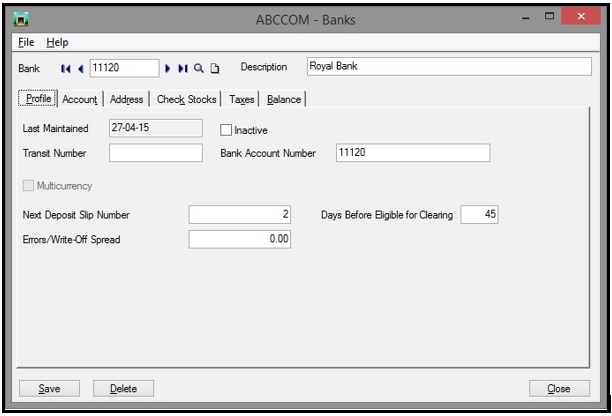Viewport: 612px width, 416px height.
Task: Go to last bank record
Action: coord(183,69)
